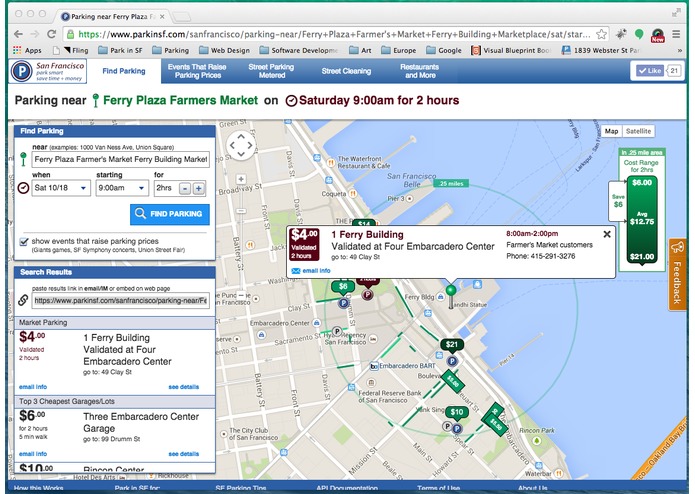Click see details for 1 Ferry Building
This screenshot has height=494, width=695.
[x=184, y=387]
